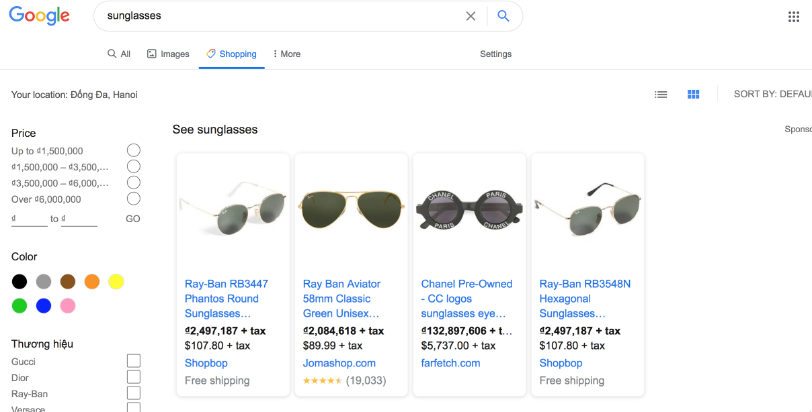
Task: Open the Google apps grid icon
Action: [x=793, y=17]
